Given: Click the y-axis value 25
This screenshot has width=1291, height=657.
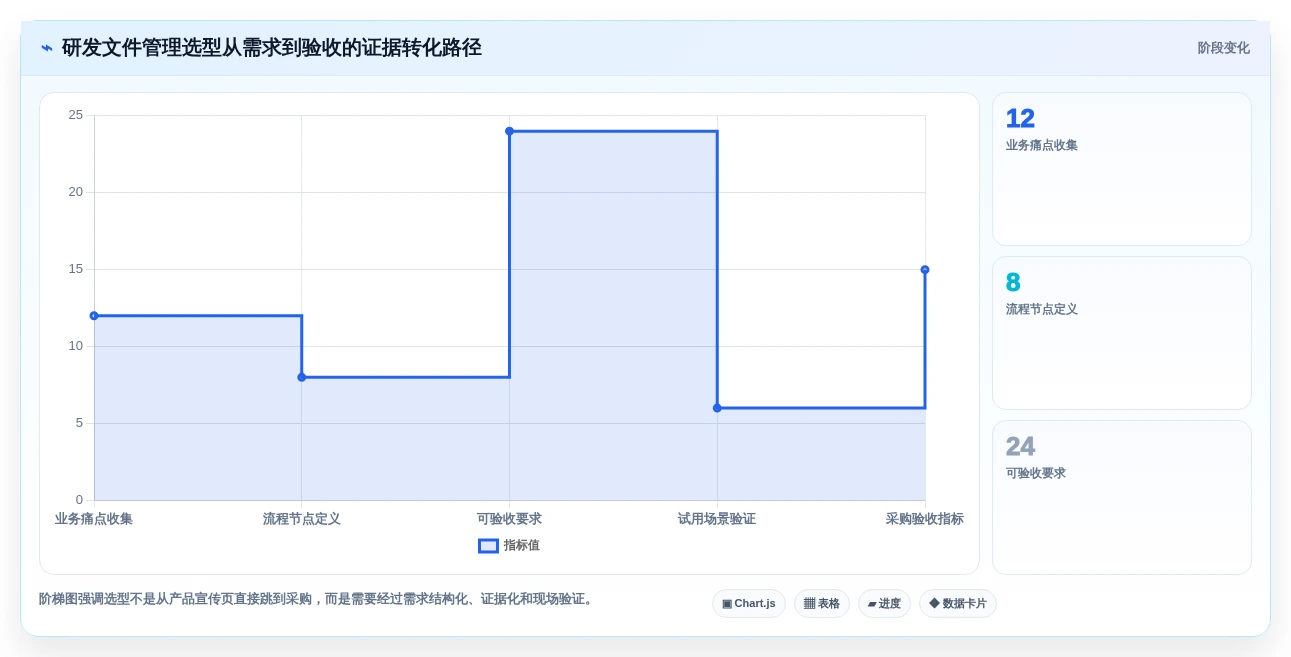Looking at the screenshot, I should [76, 115].
